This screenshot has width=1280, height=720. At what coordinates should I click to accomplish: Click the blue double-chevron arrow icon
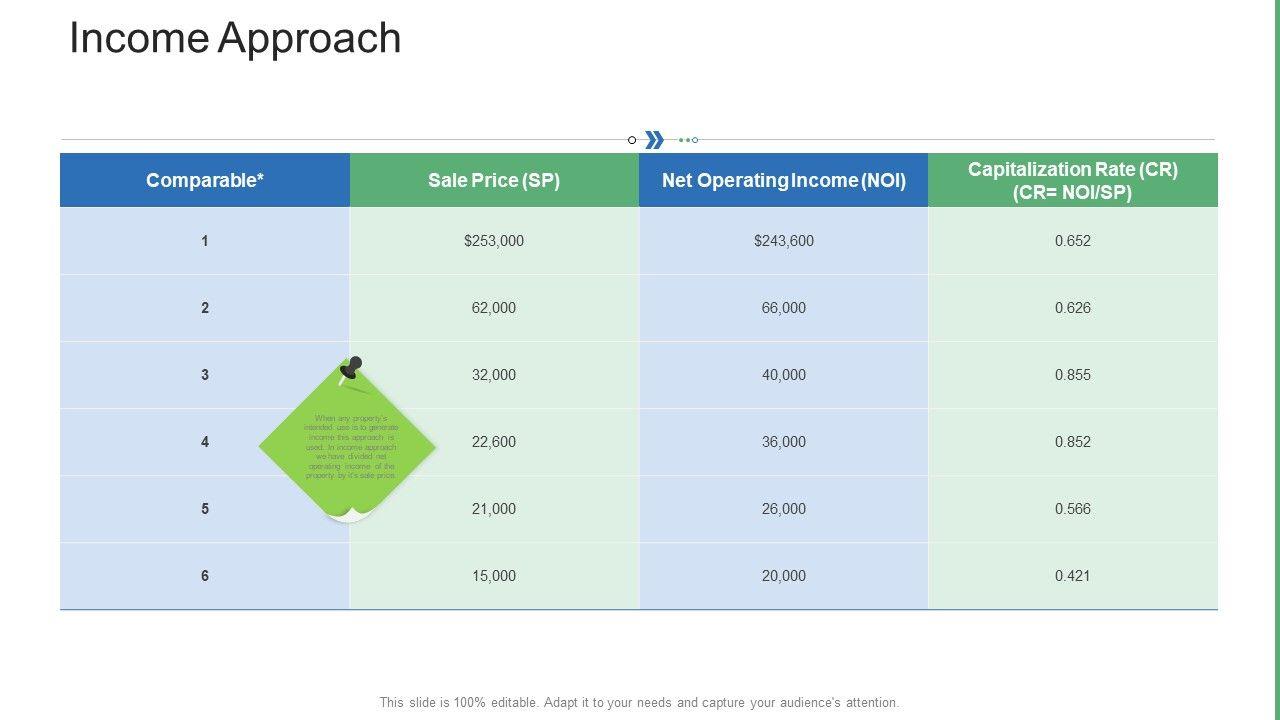pyautogui.click(x=654, y=140)
